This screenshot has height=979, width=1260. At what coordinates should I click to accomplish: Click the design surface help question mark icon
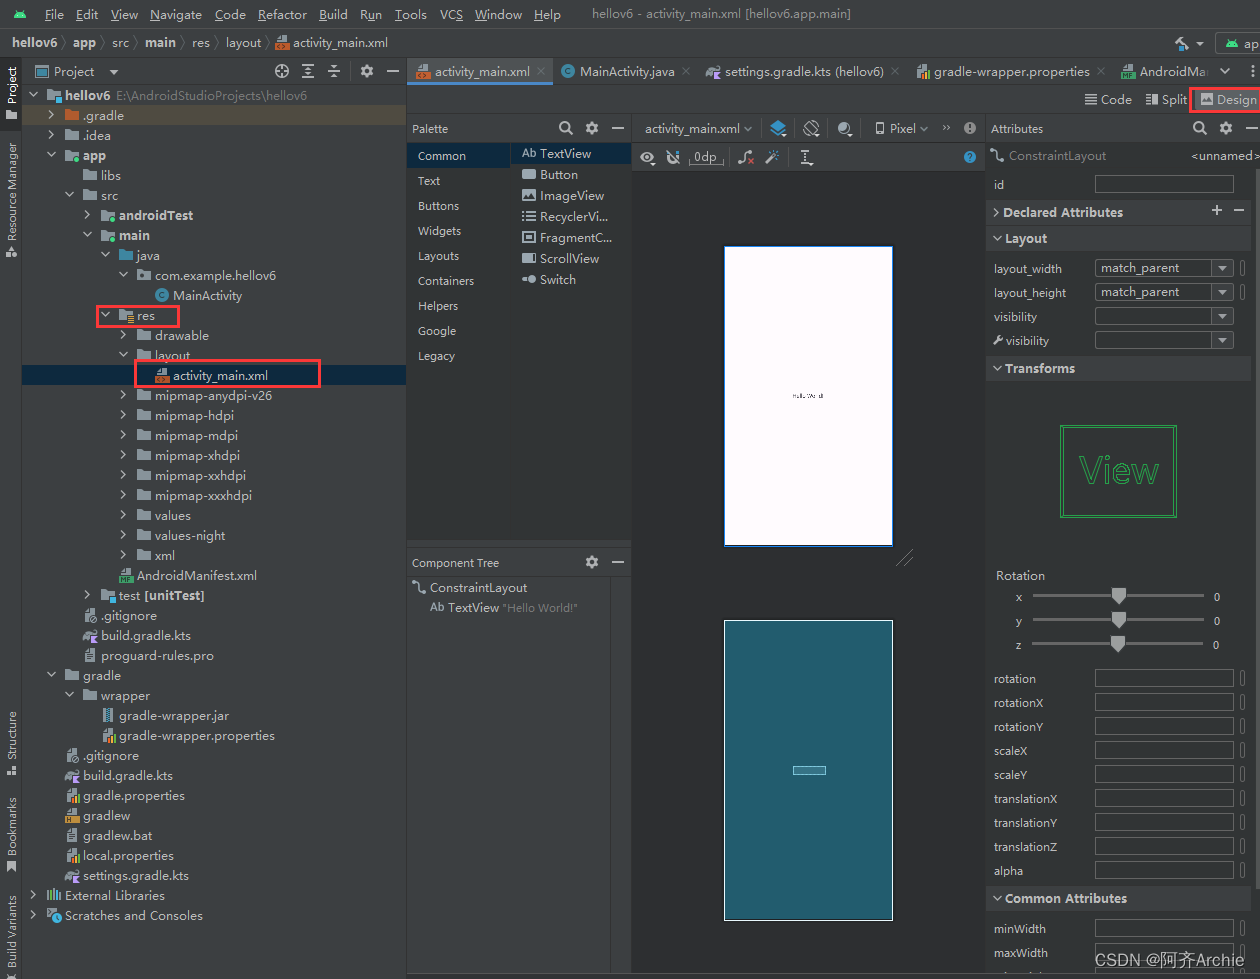(x=969, y=157)
